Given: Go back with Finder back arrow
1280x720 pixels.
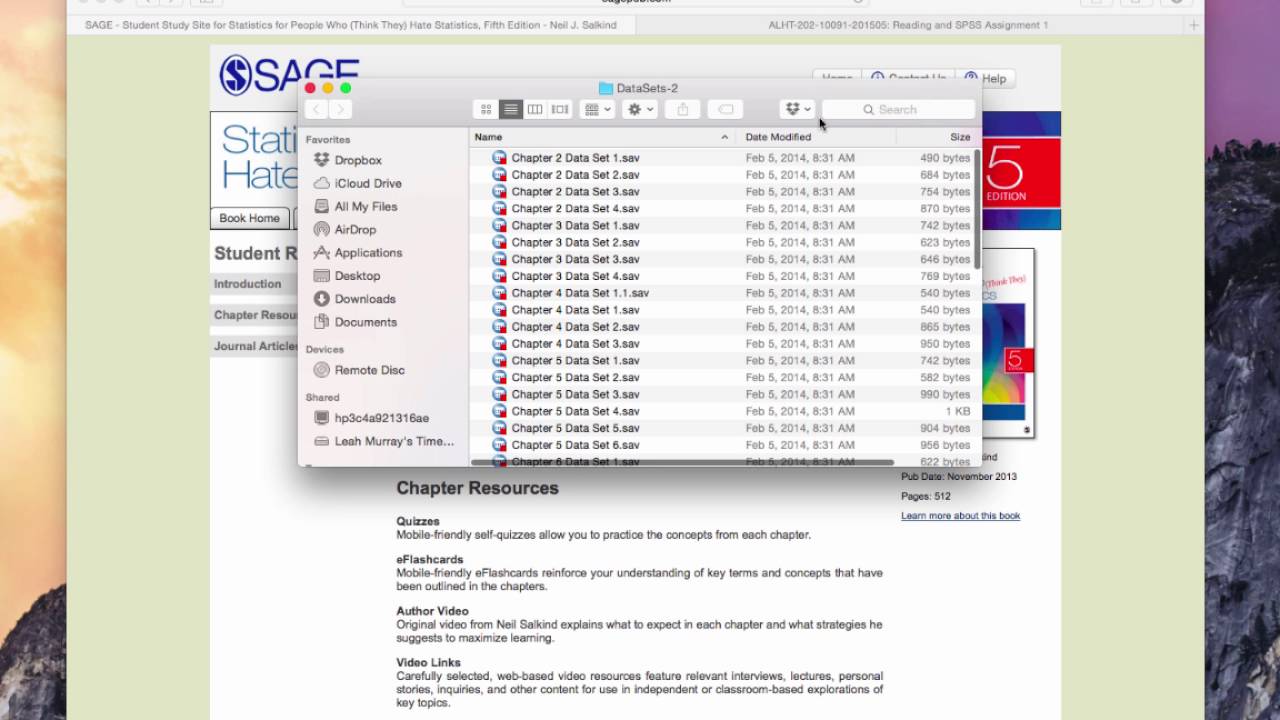Looking at the screenshot, I should coord(316,109).
